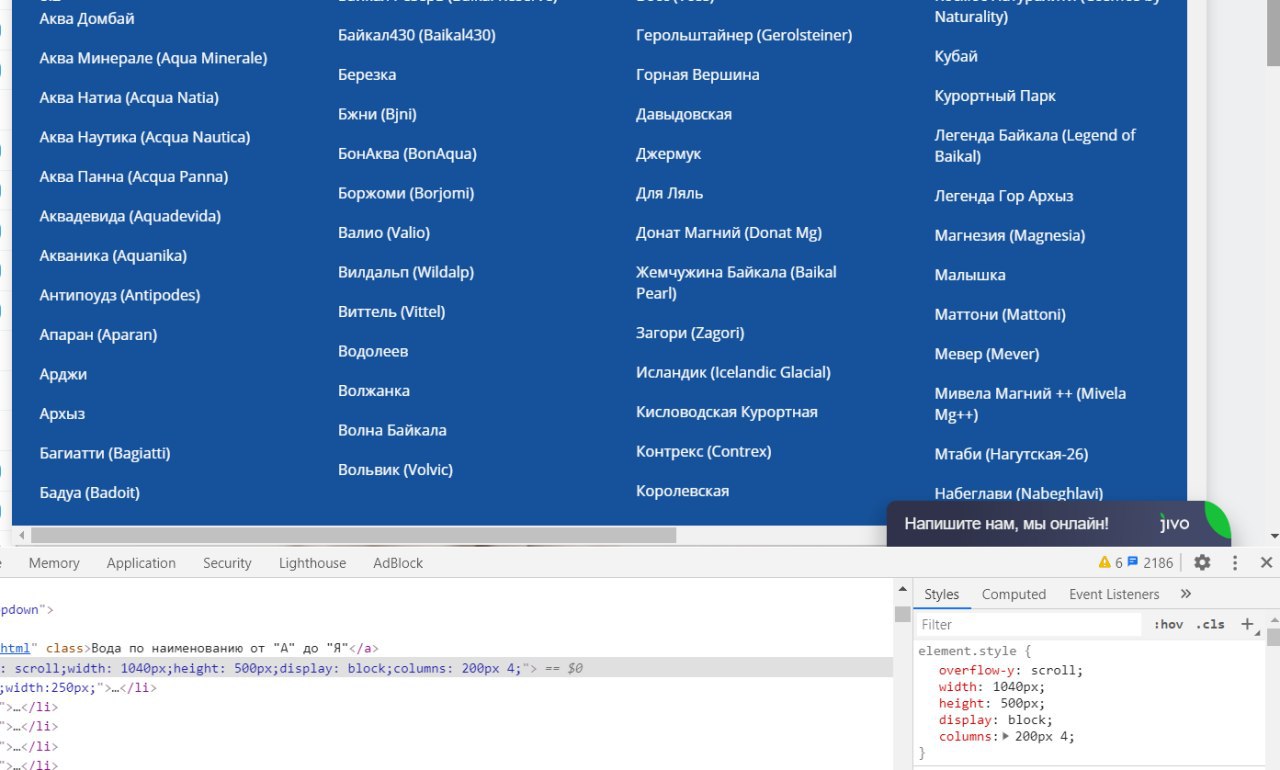Open the chat 'Напишите нам, мы онлайн!'

(x=1007, y=523)
